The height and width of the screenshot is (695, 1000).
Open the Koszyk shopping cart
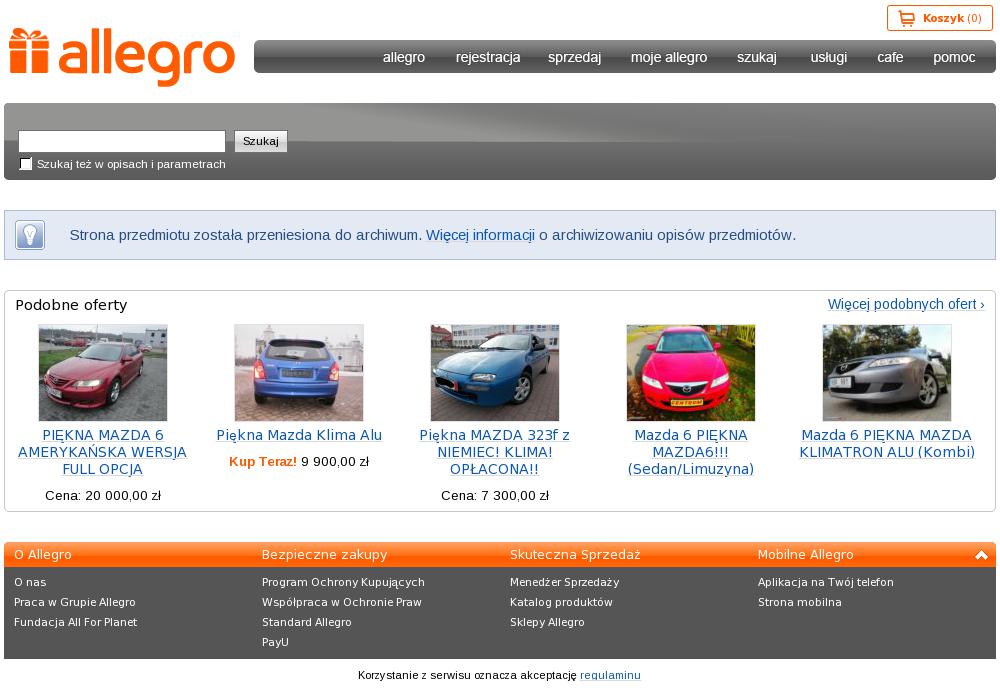(x=939, y=18)
